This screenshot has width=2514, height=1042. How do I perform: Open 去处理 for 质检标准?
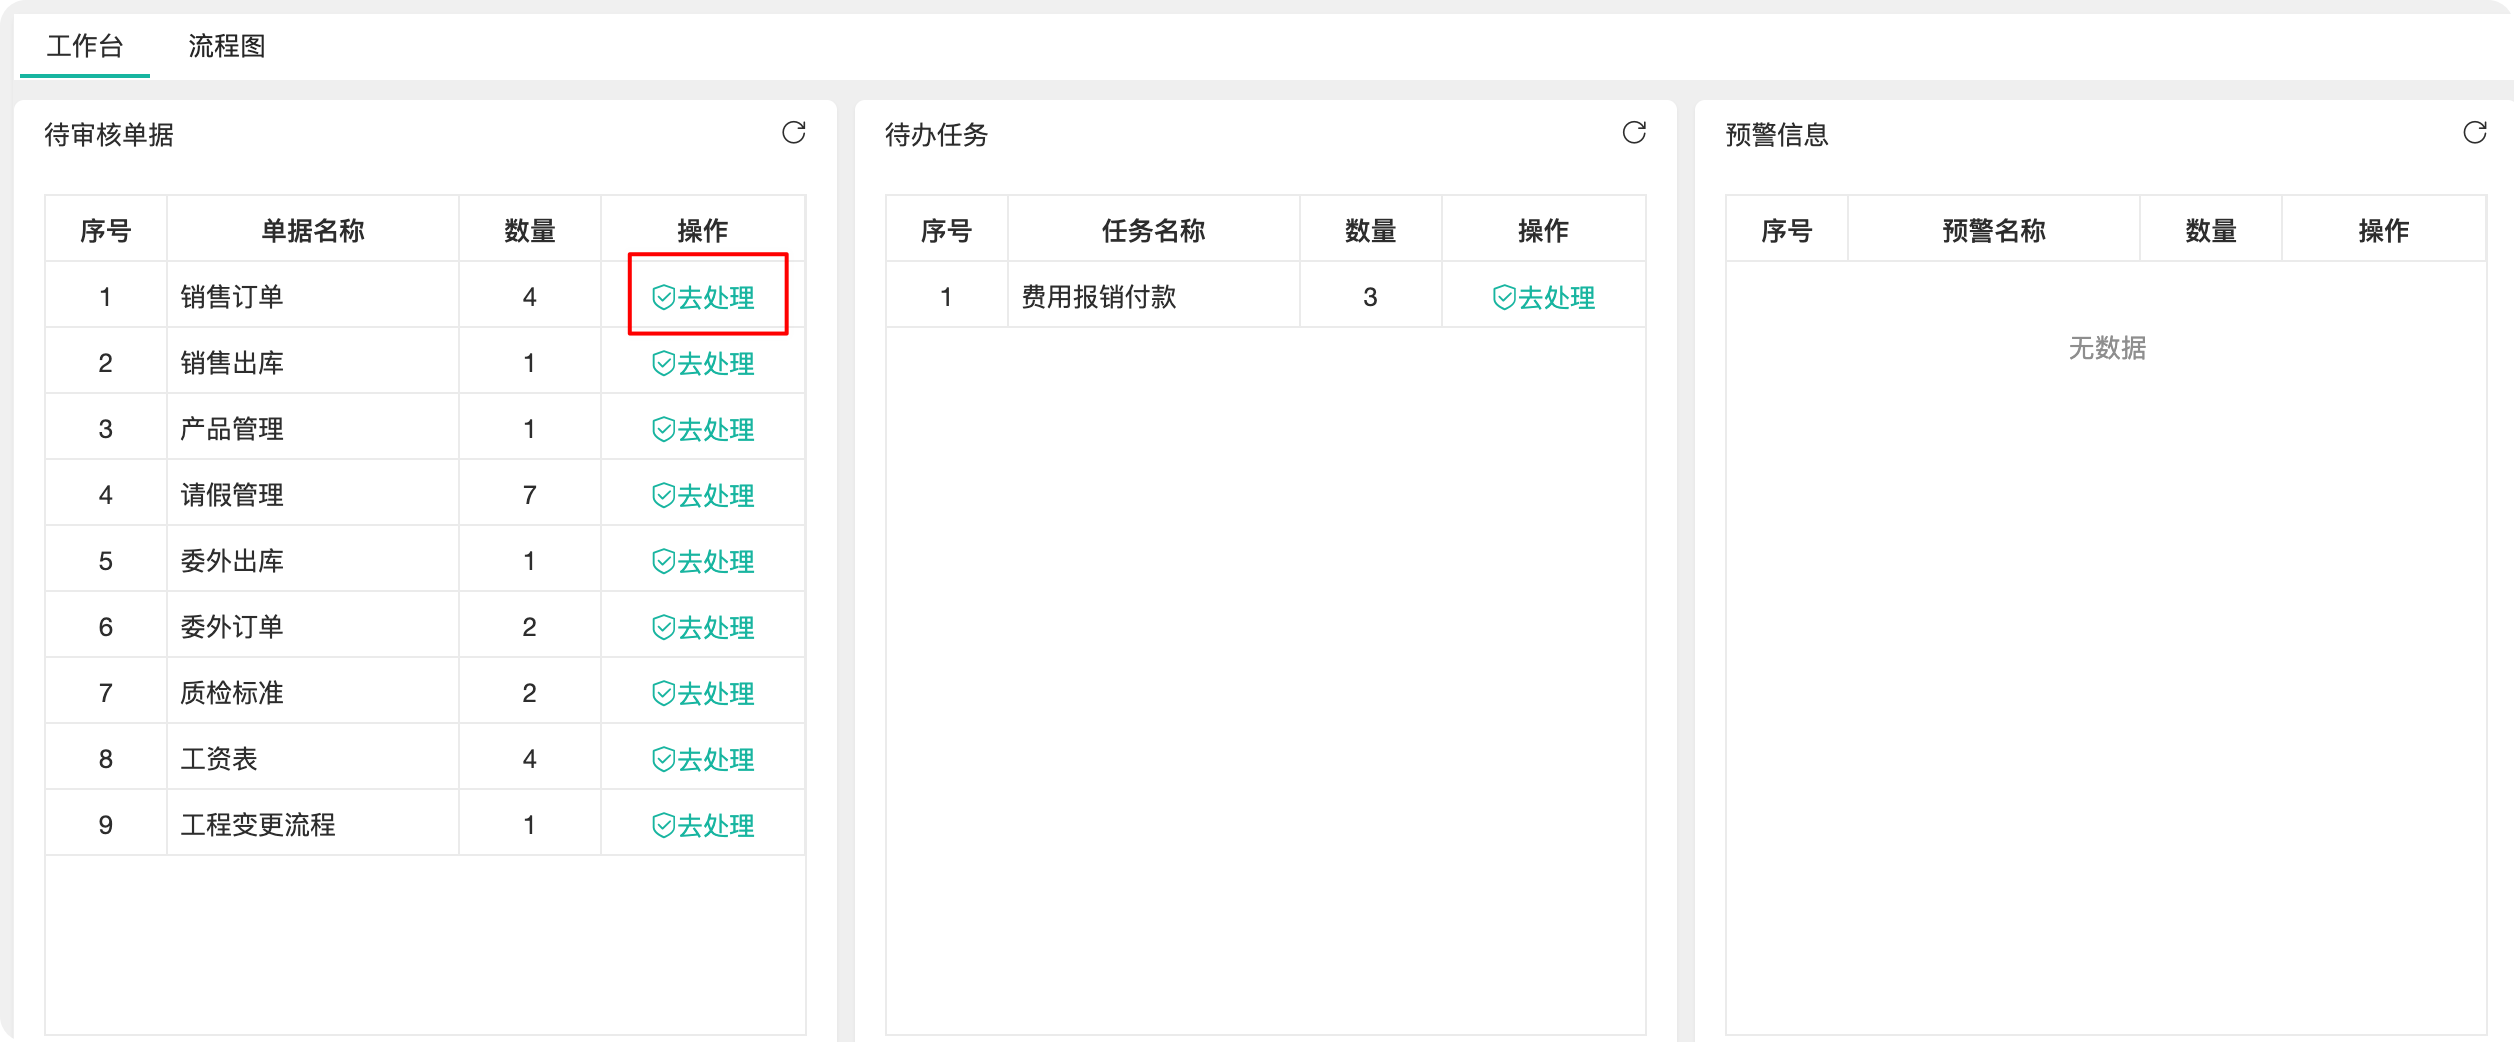(704, 693)
